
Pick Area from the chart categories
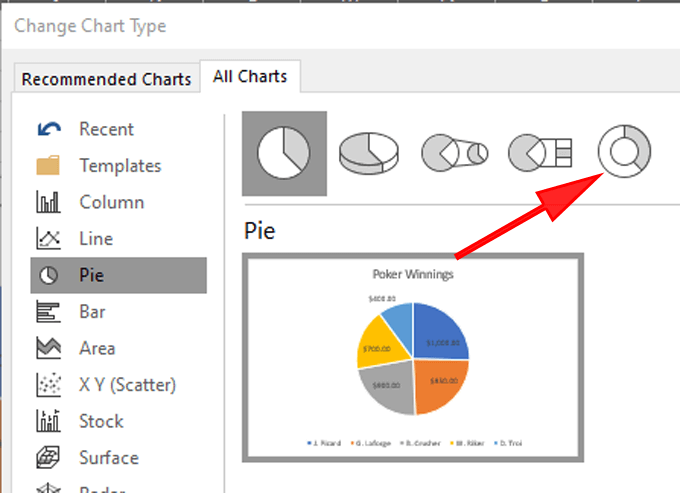(97, 348)
